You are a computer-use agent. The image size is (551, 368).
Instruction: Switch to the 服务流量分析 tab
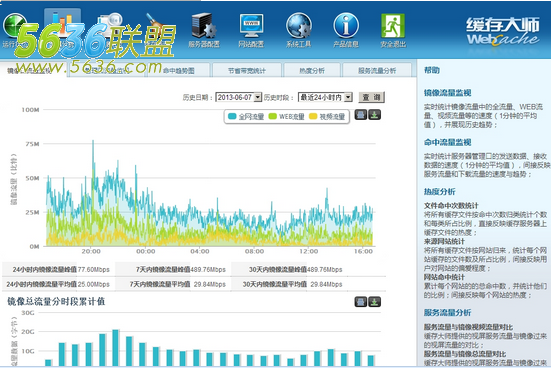(377, 70)
